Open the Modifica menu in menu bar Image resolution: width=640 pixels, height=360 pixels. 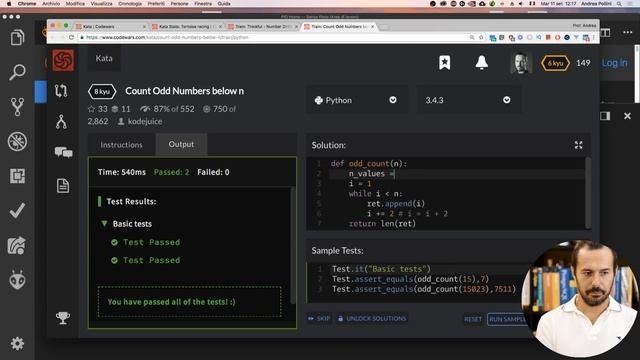(76, 4)
